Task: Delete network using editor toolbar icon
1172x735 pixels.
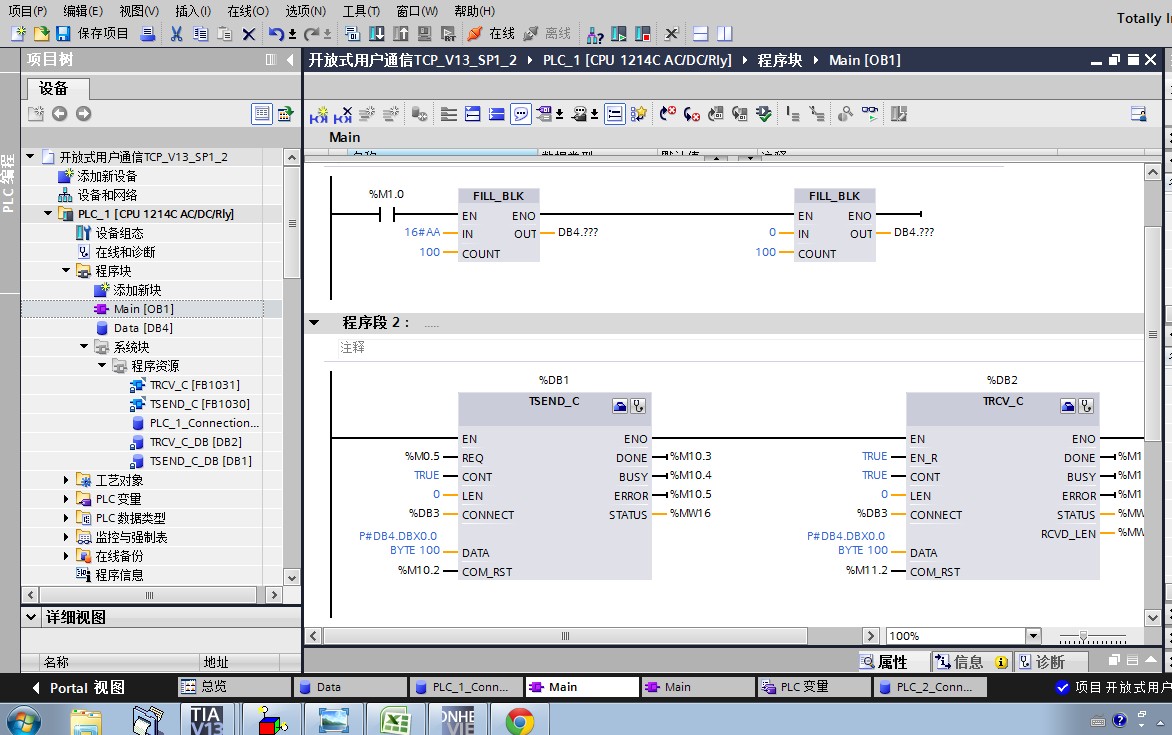Action: pos(342,114)
